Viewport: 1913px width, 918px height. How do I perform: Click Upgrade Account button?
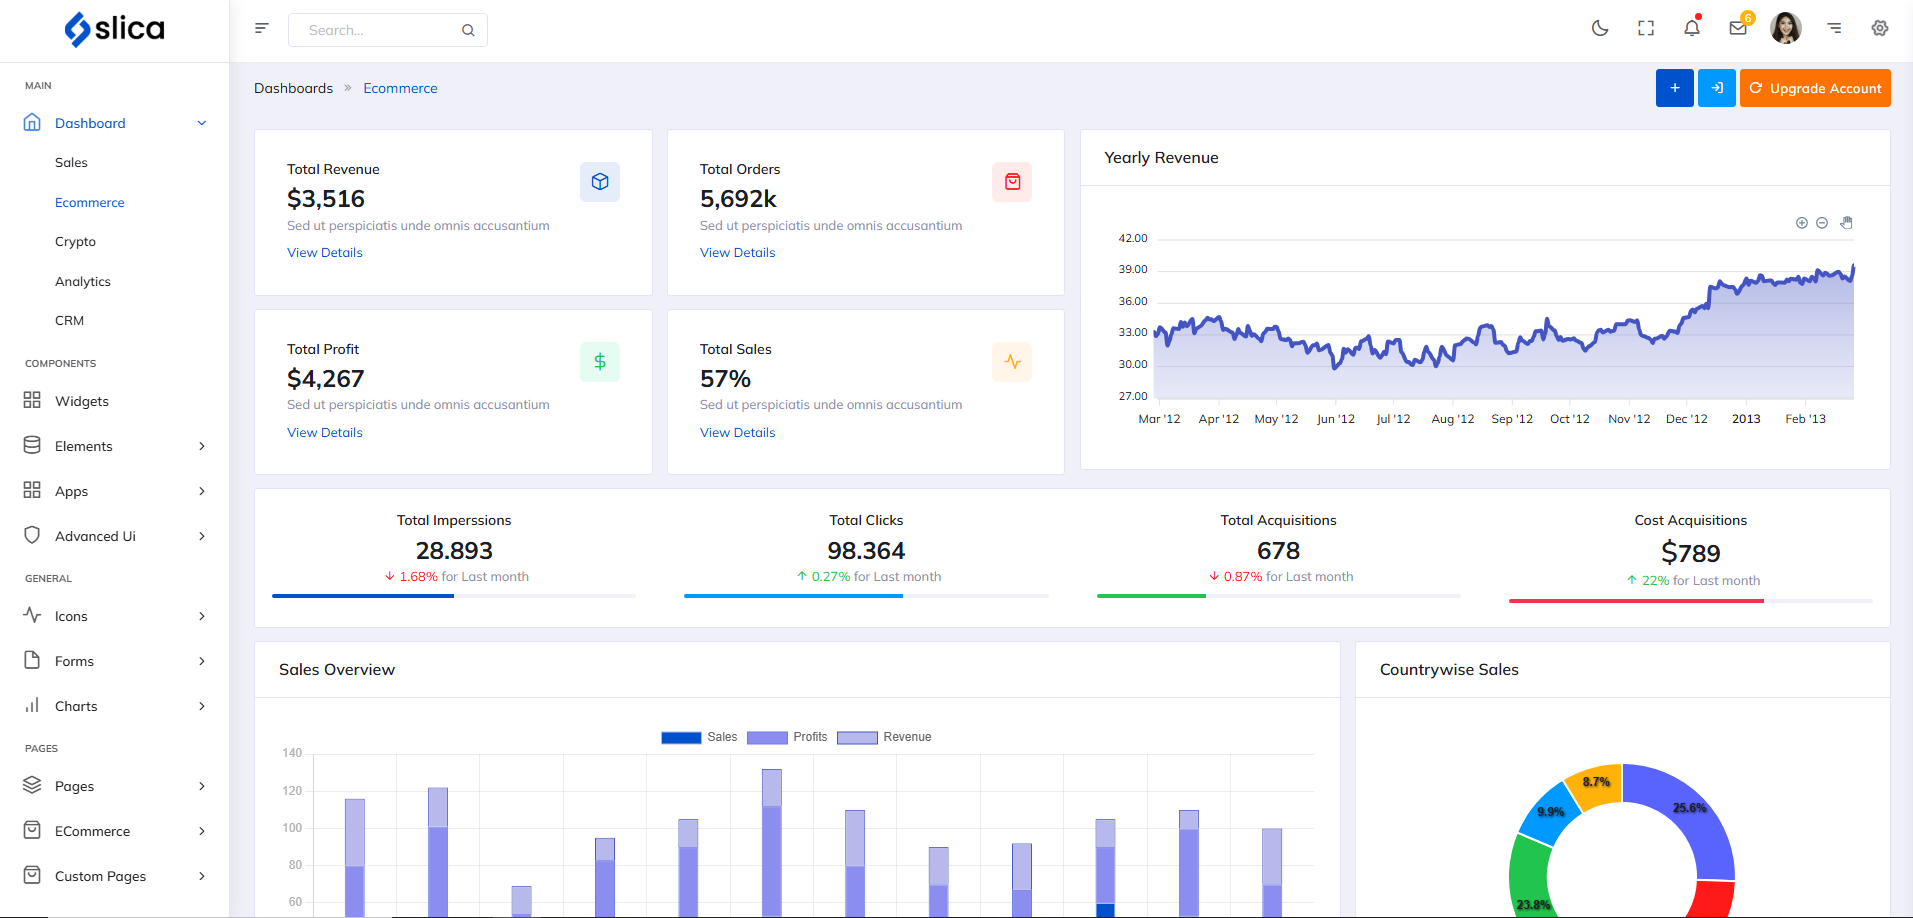click(1815, 88)
